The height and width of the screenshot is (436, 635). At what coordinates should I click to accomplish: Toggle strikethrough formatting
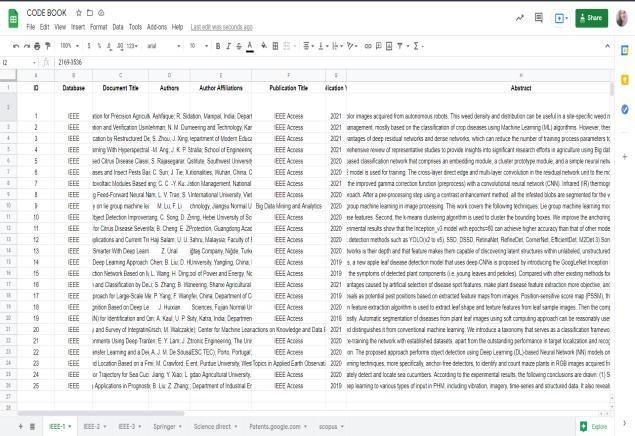(x=239, y=46)
